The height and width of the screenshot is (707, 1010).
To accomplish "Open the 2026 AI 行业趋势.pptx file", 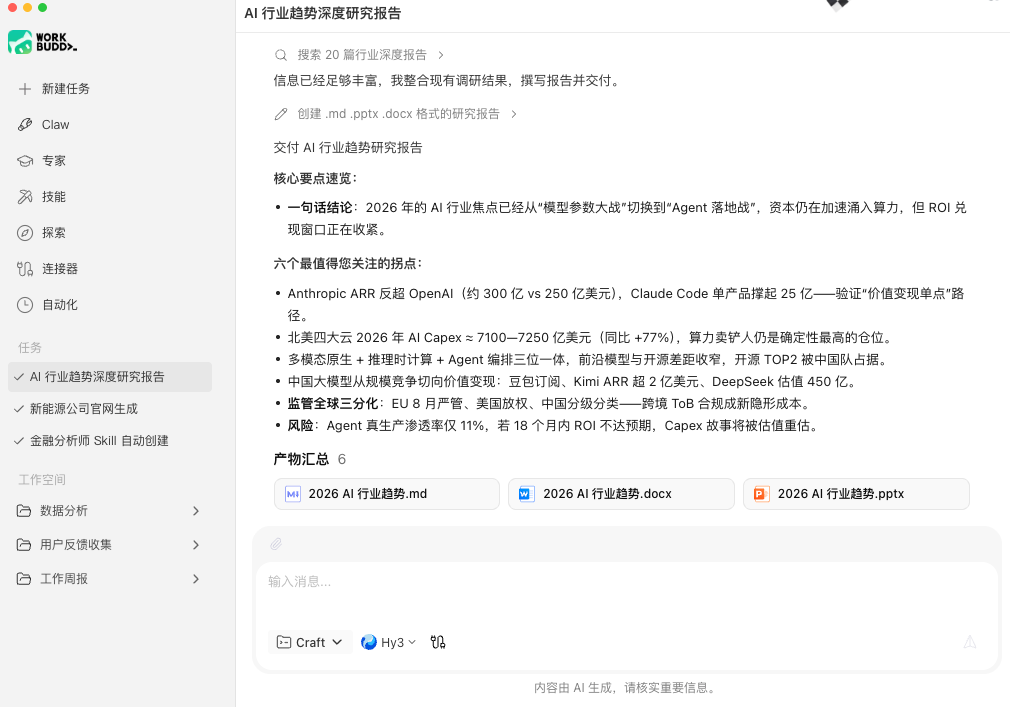I will tap(856, 494).
